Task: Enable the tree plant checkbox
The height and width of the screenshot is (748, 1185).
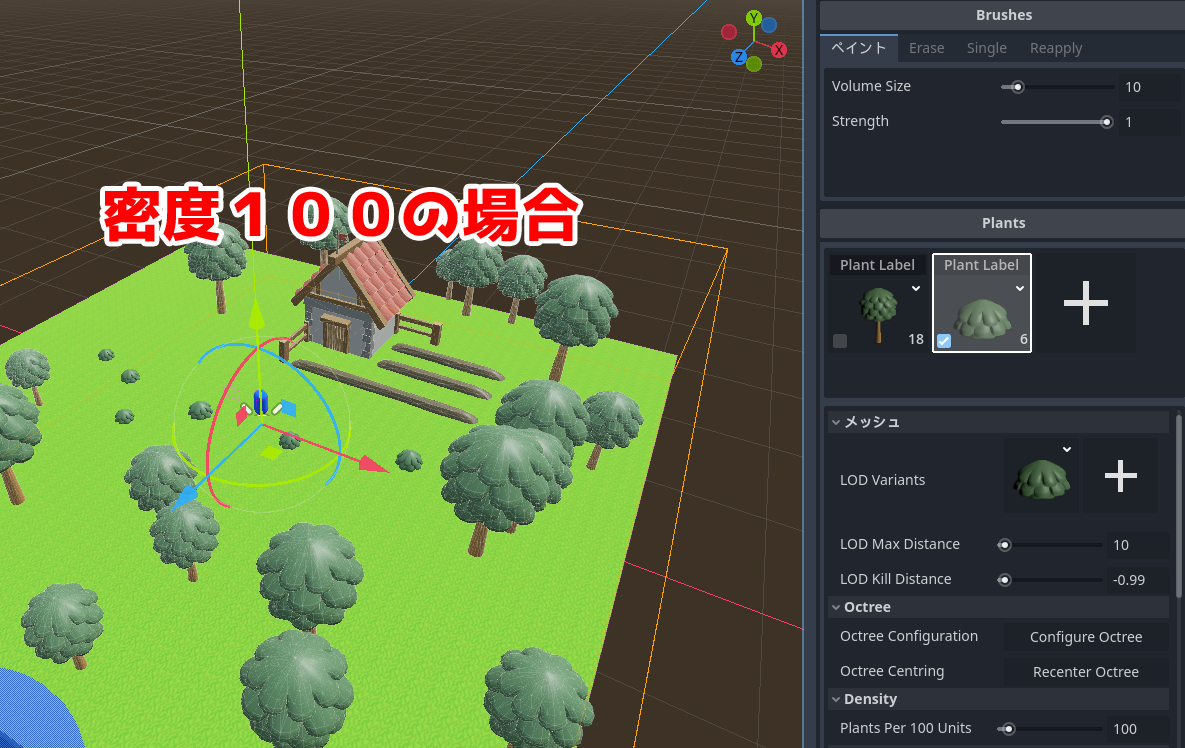Action: point(840,341)
